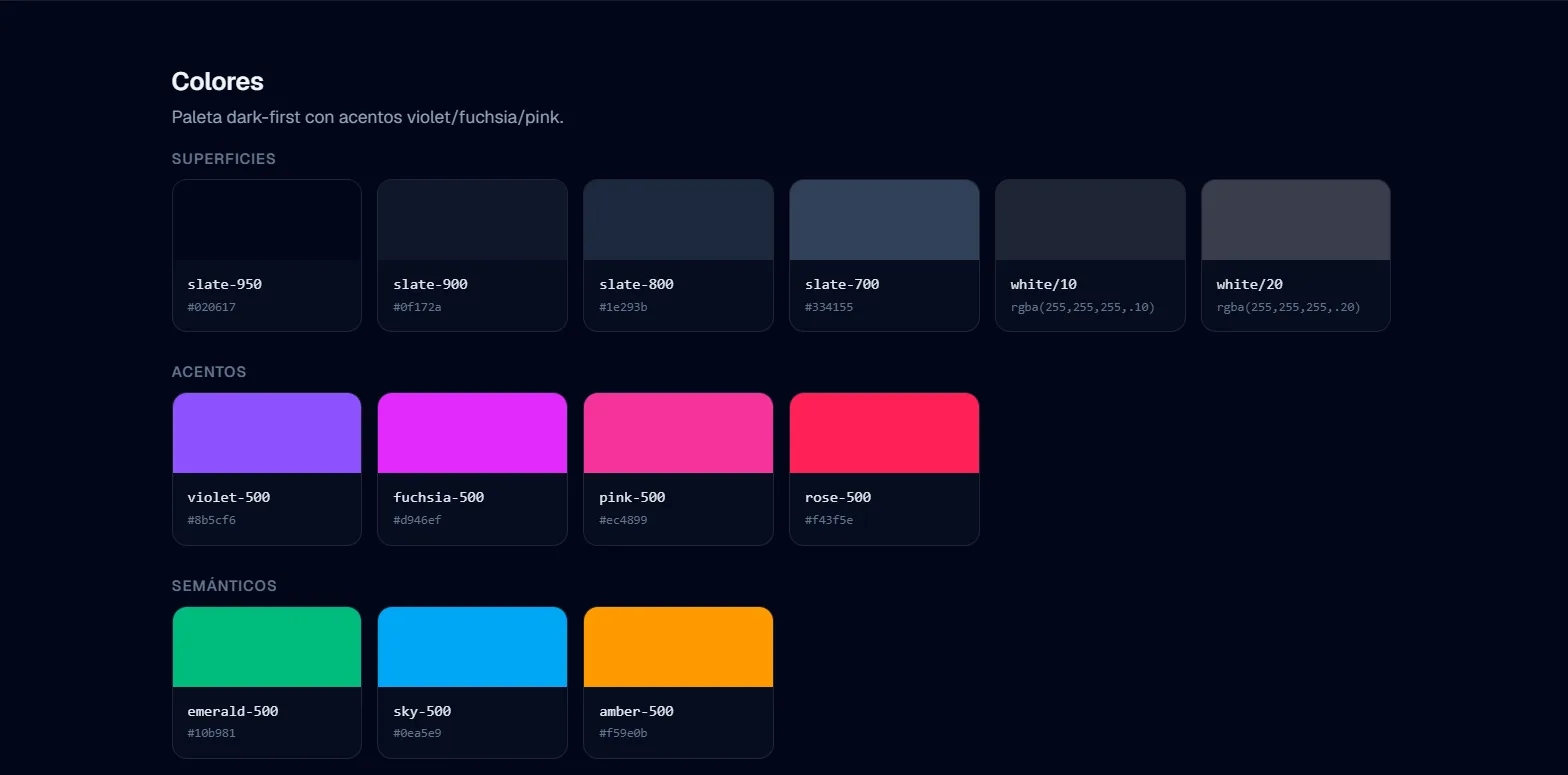Click the hex code "#1e293b"
Viewport: 1568px width, 775px height.
pos(624,307)
